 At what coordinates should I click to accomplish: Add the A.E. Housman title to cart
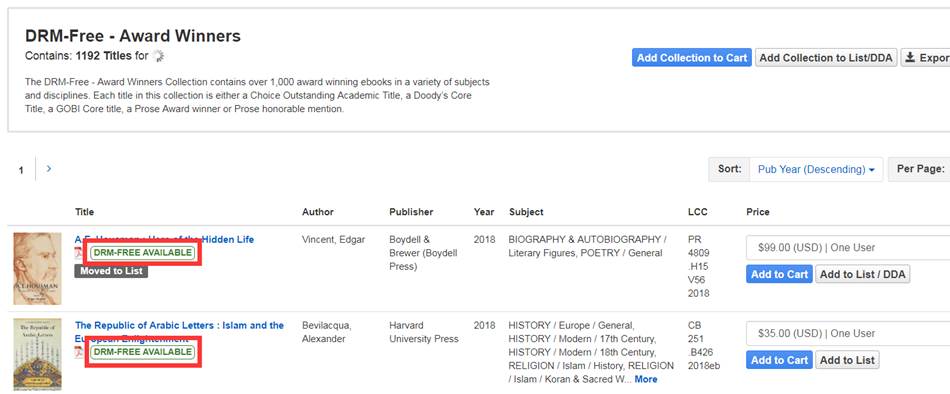click(x=779, y=274)
